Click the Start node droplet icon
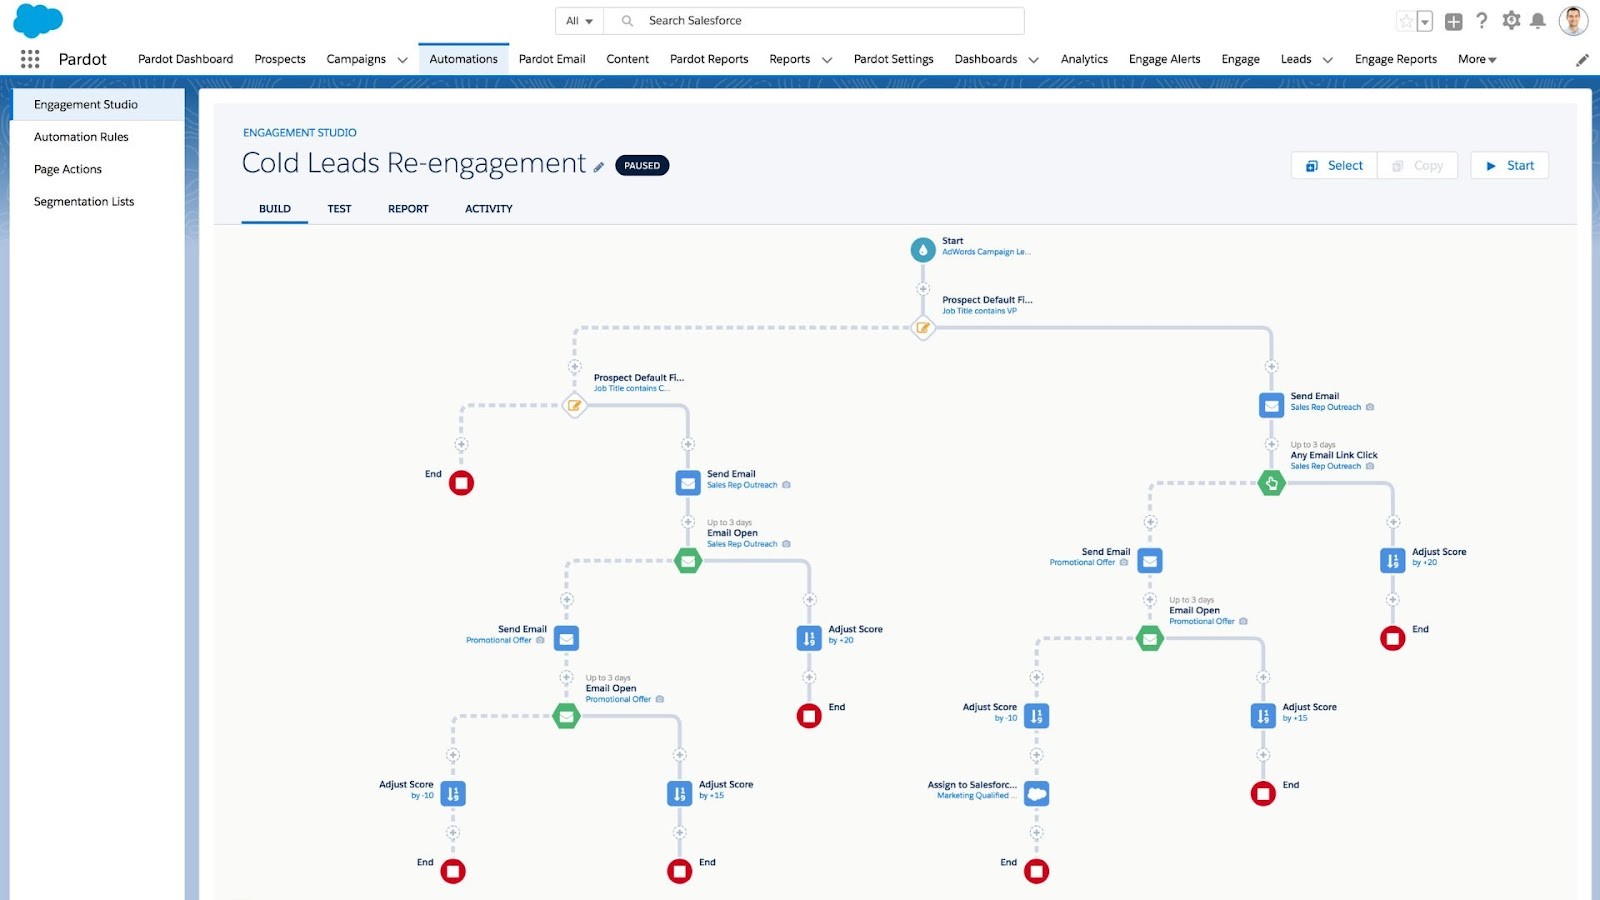The image size is (1600, 900). [x=921, y=249]
